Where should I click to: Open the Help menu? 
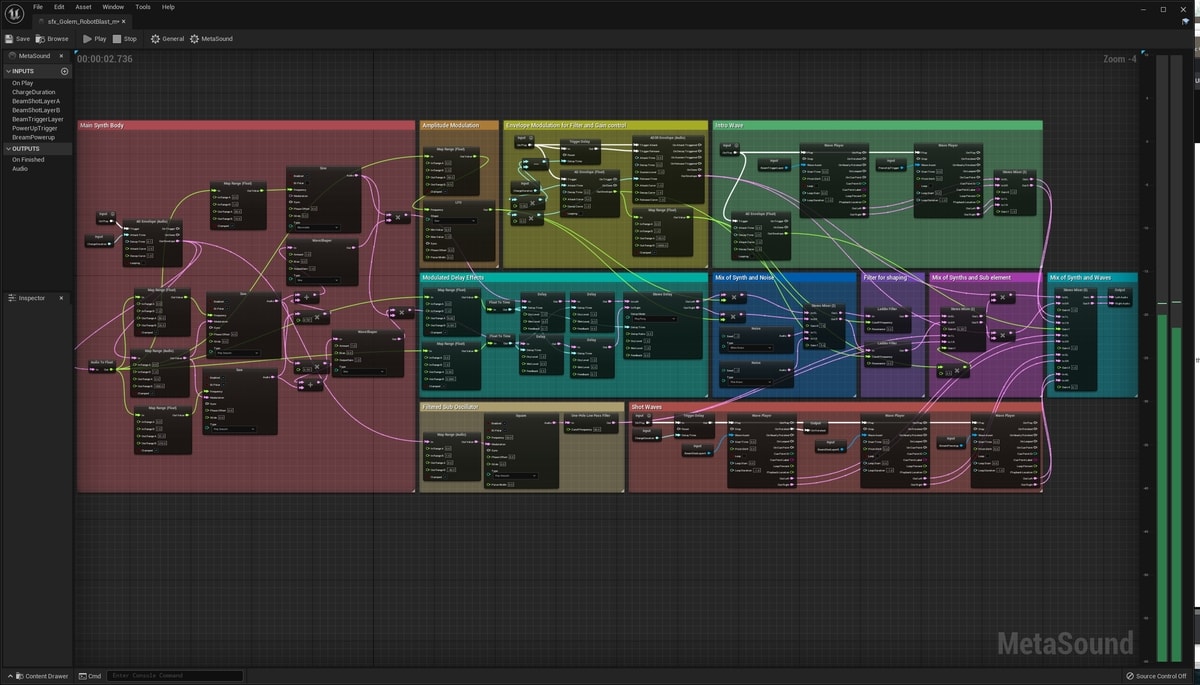point(168,7)
